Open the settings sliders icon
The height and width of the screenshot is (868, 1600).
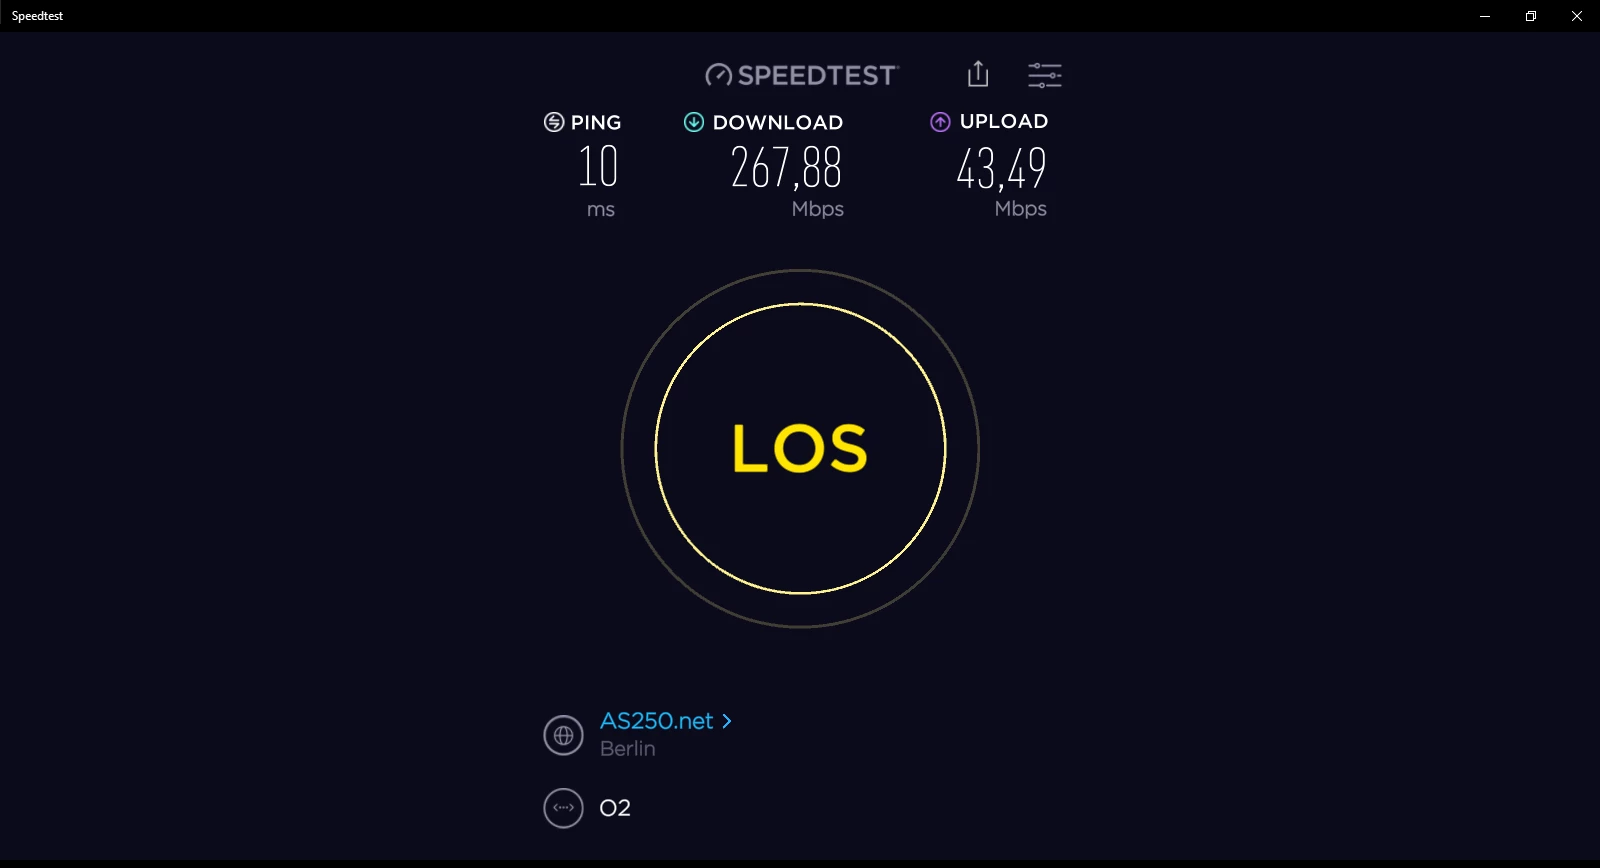pos(1045,75)
